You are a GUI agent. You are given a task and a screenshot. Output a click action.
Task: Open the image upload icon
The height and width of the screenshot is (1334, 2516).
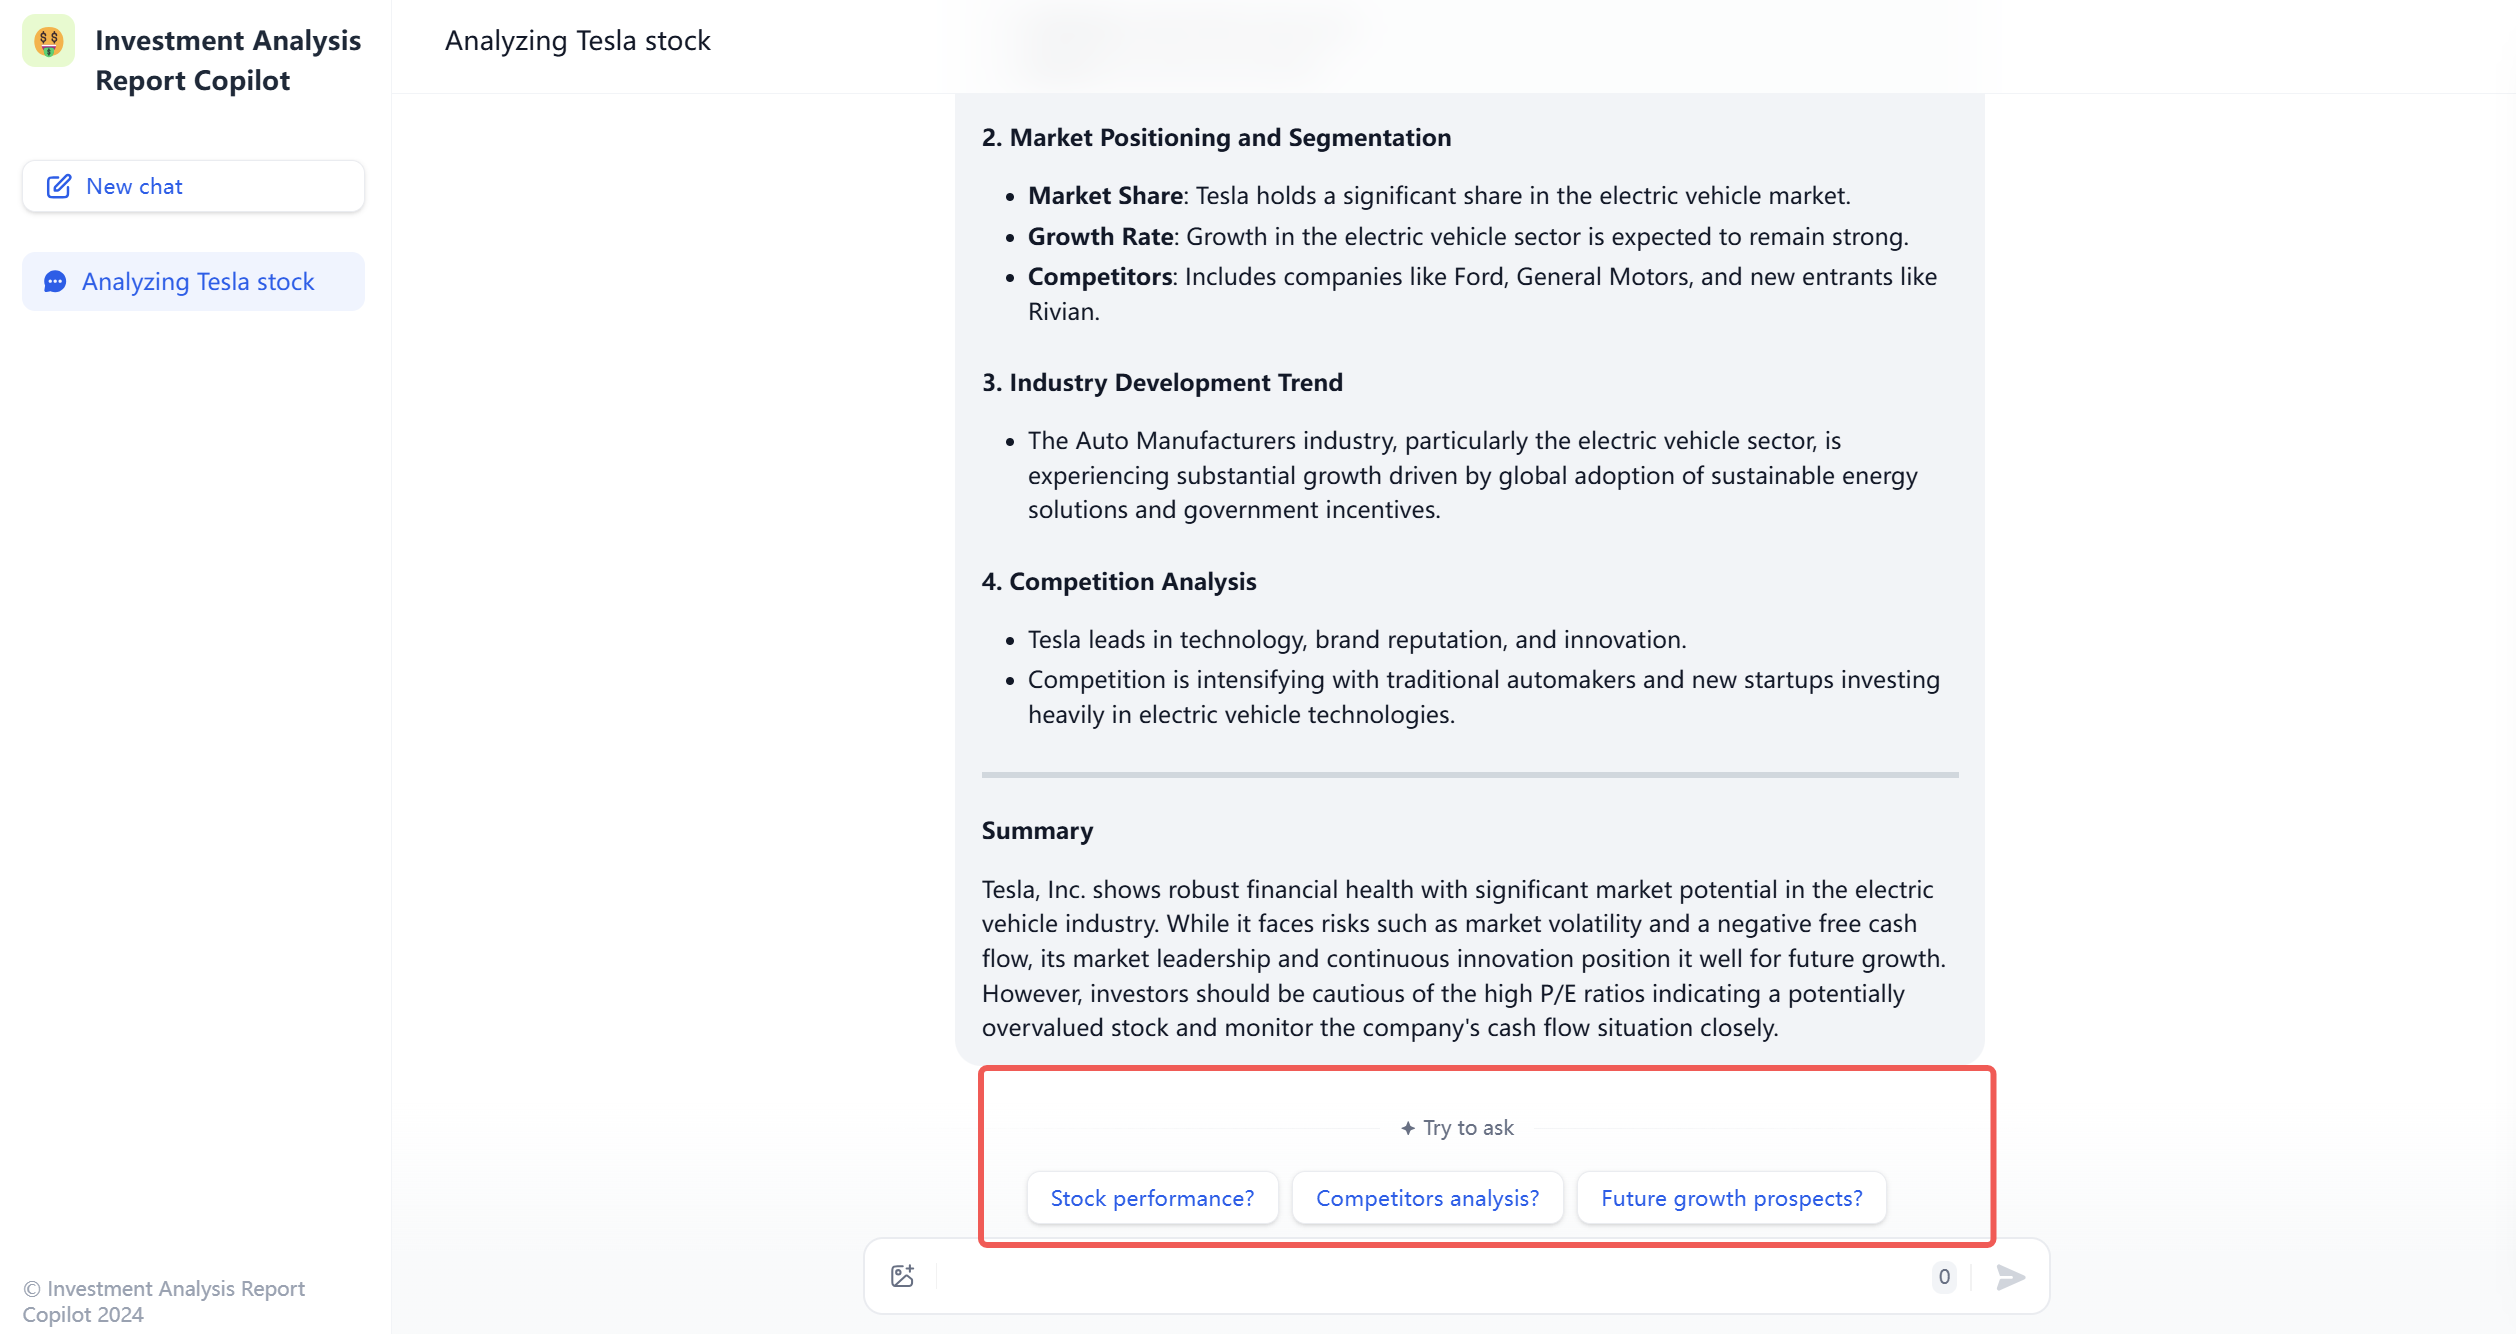click(x=902, y=1276)
